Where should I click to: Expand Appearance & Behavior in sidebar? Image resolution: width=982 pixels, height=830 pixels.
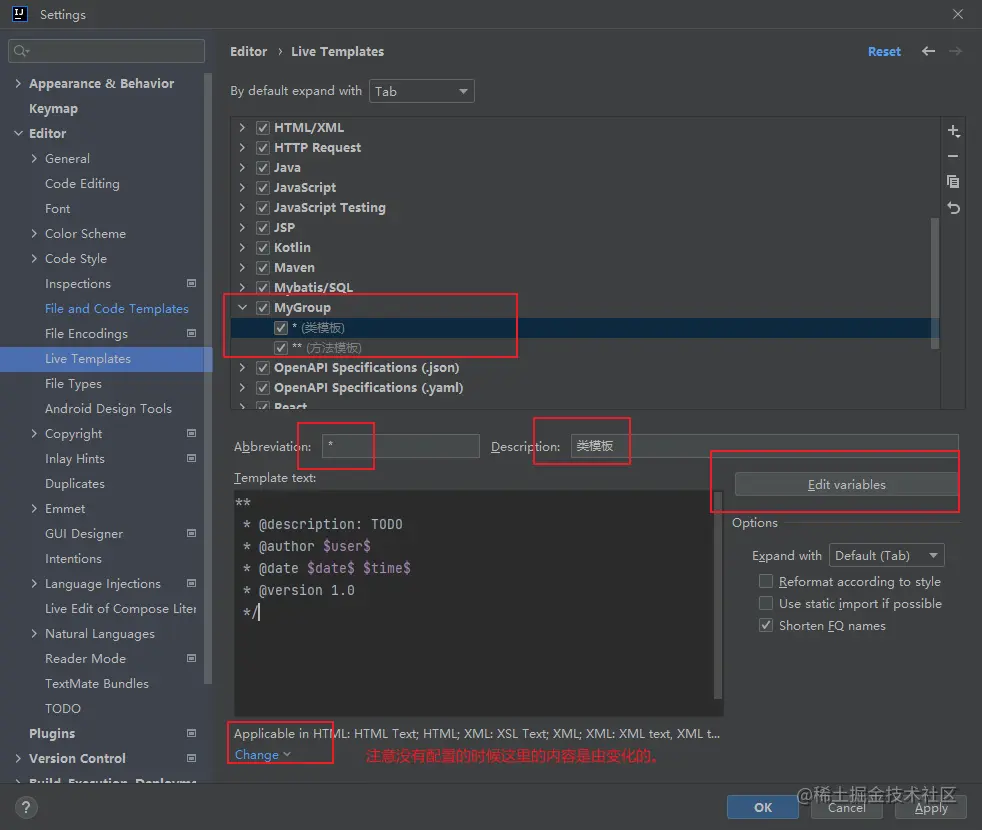pyautogui.click(x=18, y=83)
